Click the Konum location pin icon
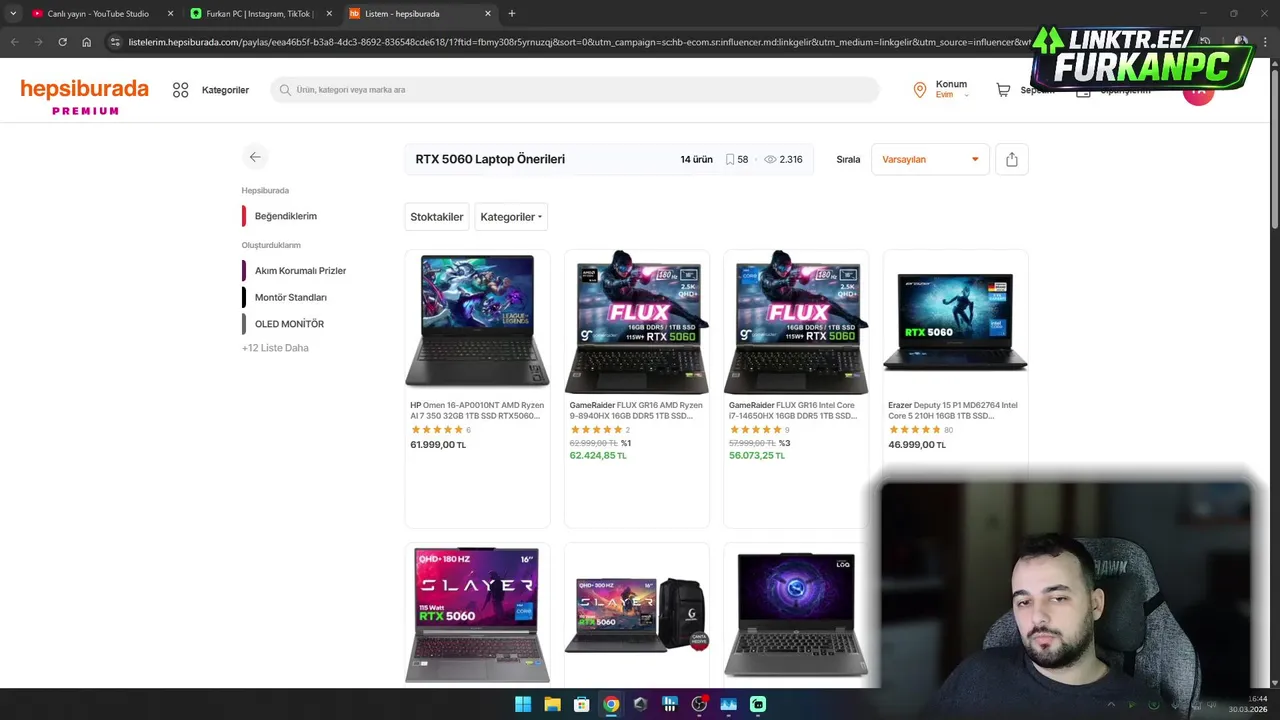This screenshot has height=720, width=1280. click(x=920, y=90)
